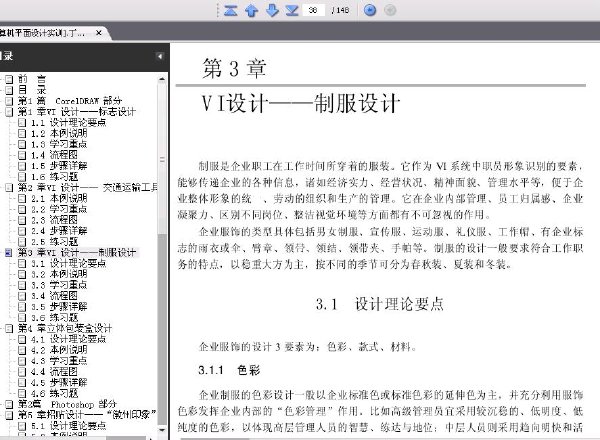Viewport: 600px width, 440px height.
Task: Click the 3.1 设计理论要点 heading in page
Action: [x=380, y=304]
